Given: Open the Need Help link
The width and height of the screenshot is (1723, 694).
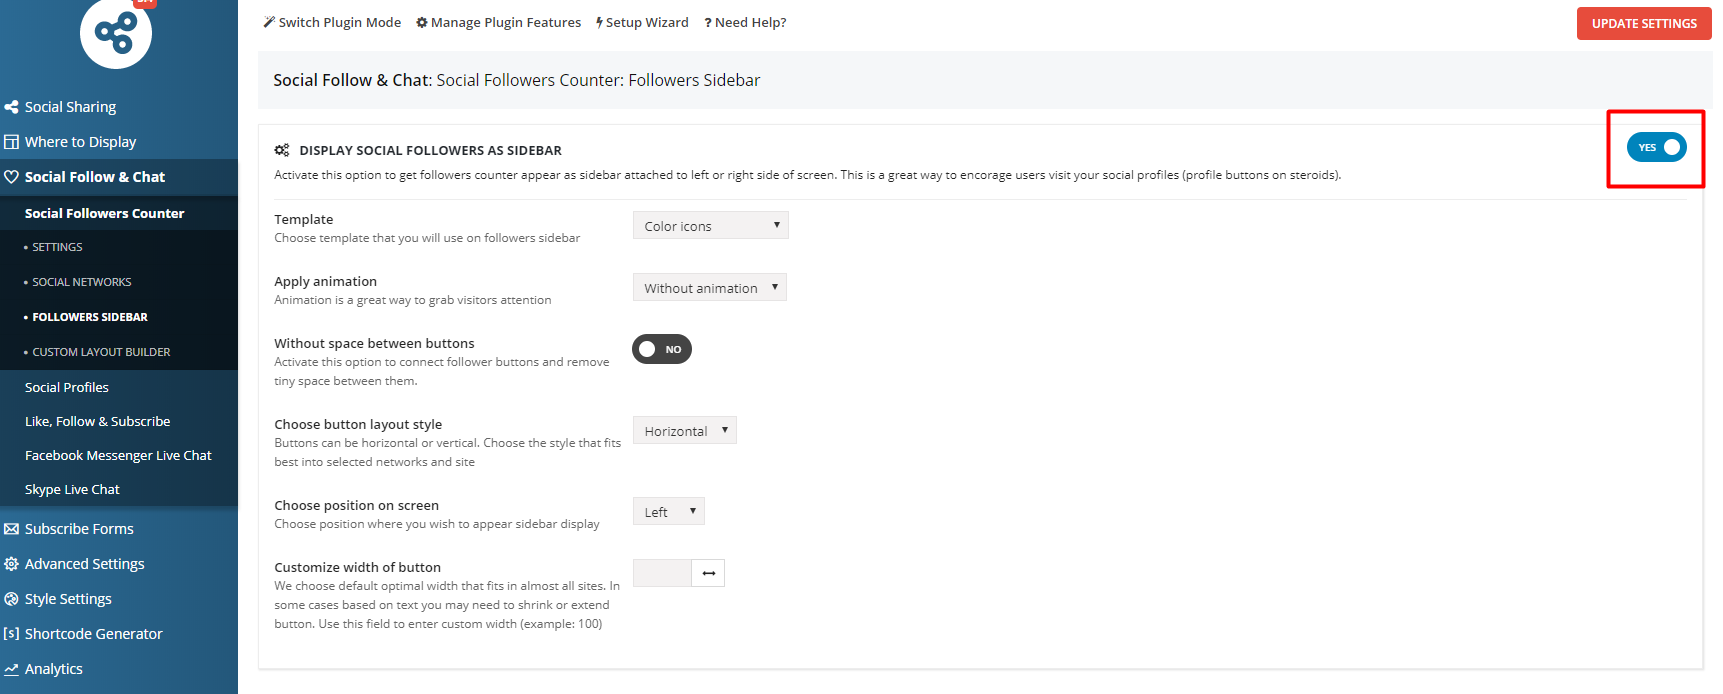Looking at the screenshot, I should coord(745,22).
